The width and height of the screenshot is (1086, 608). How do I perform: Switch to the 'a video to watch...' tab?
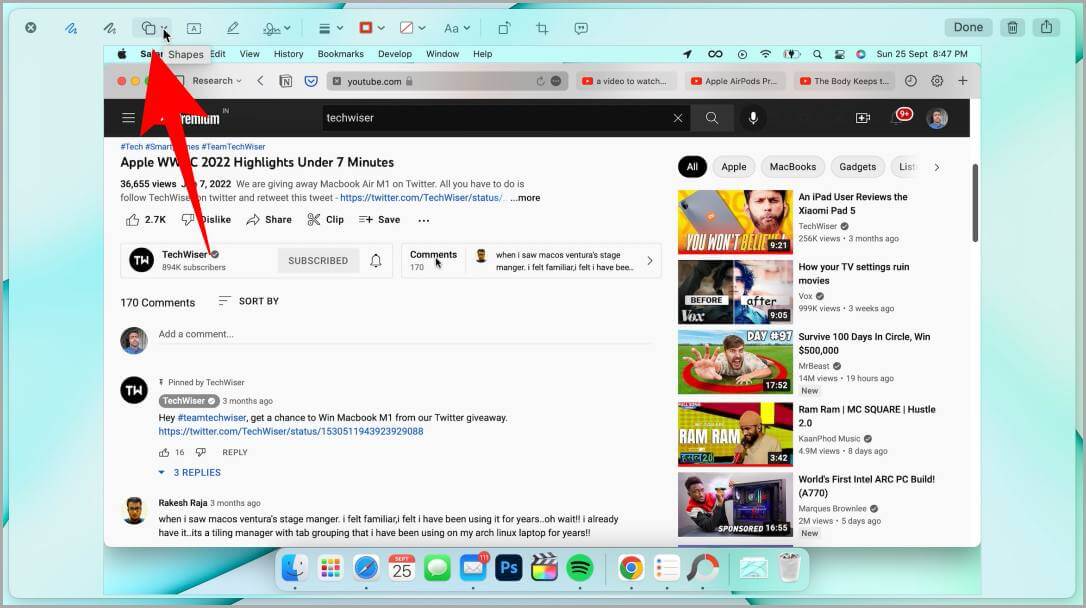coord(626,81)
